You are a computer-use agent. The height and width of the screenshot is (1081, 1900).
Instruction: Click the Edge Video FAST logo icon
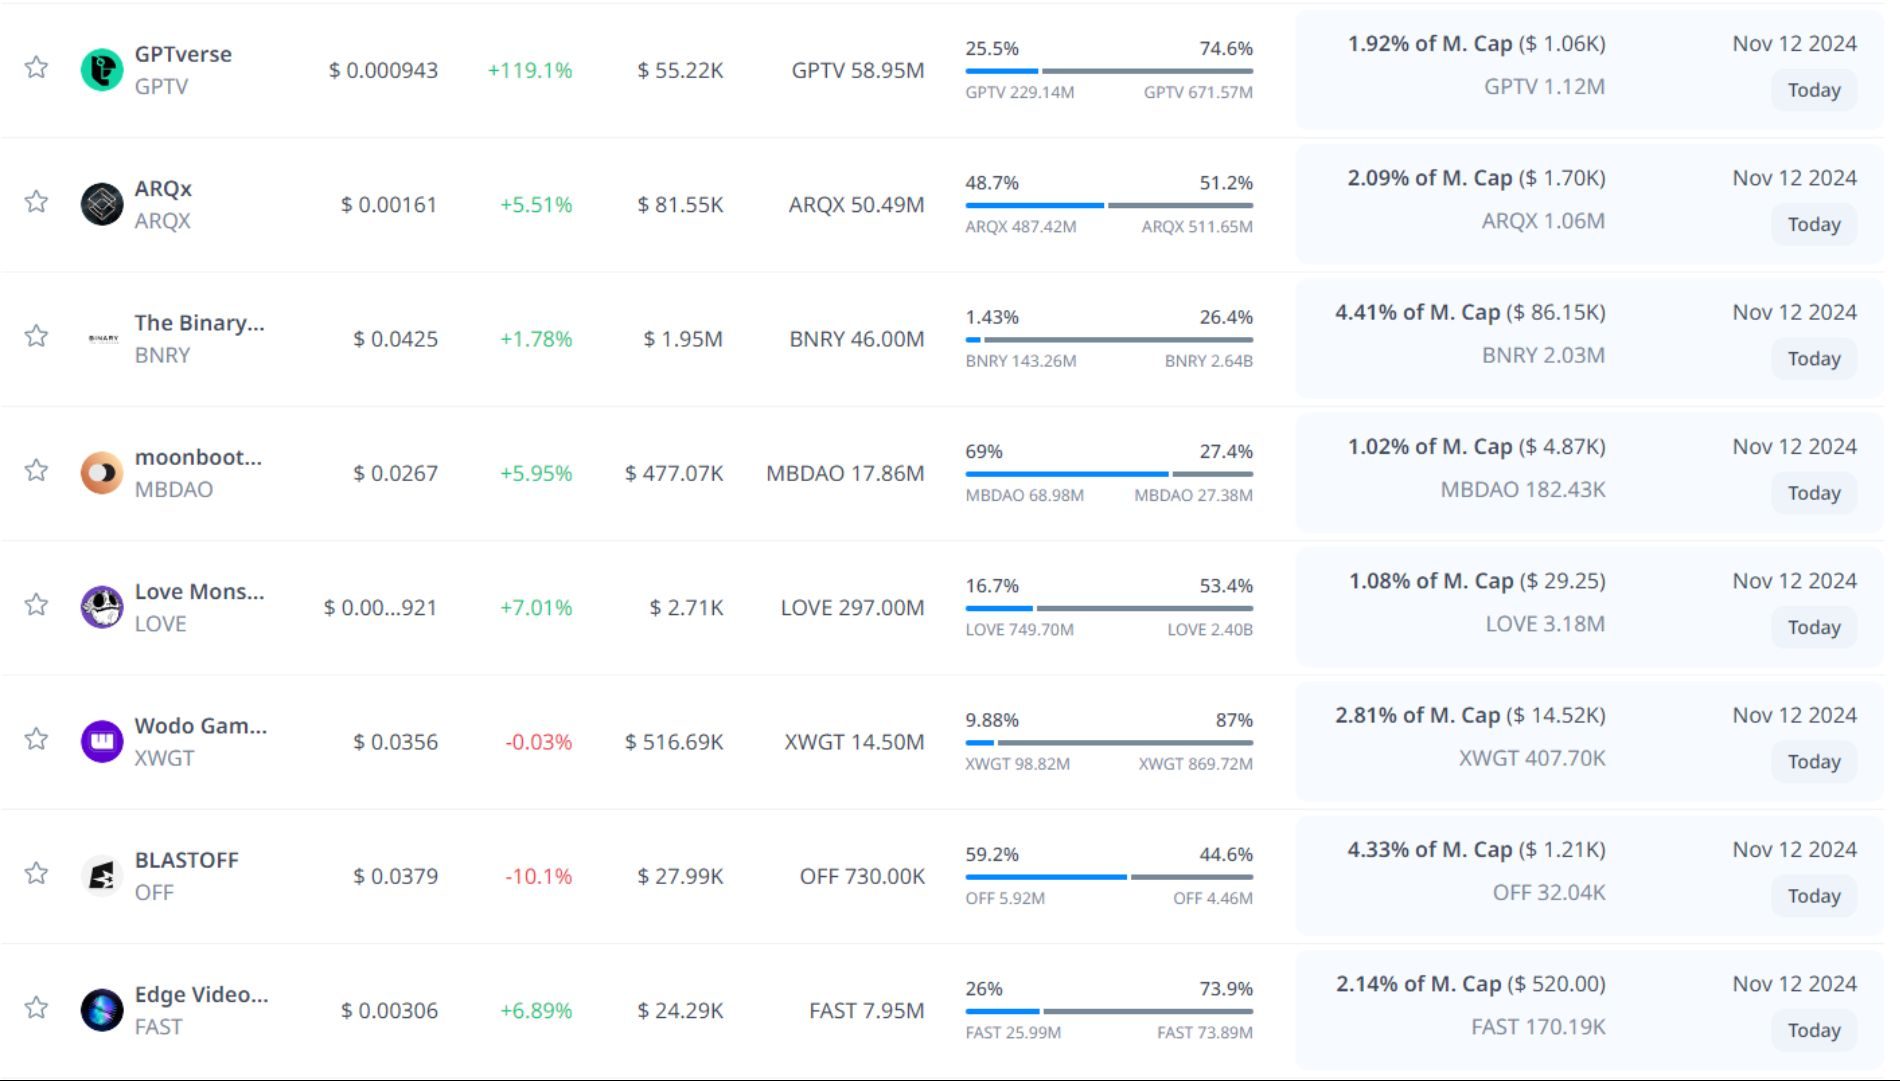(x=101, y=1010)
